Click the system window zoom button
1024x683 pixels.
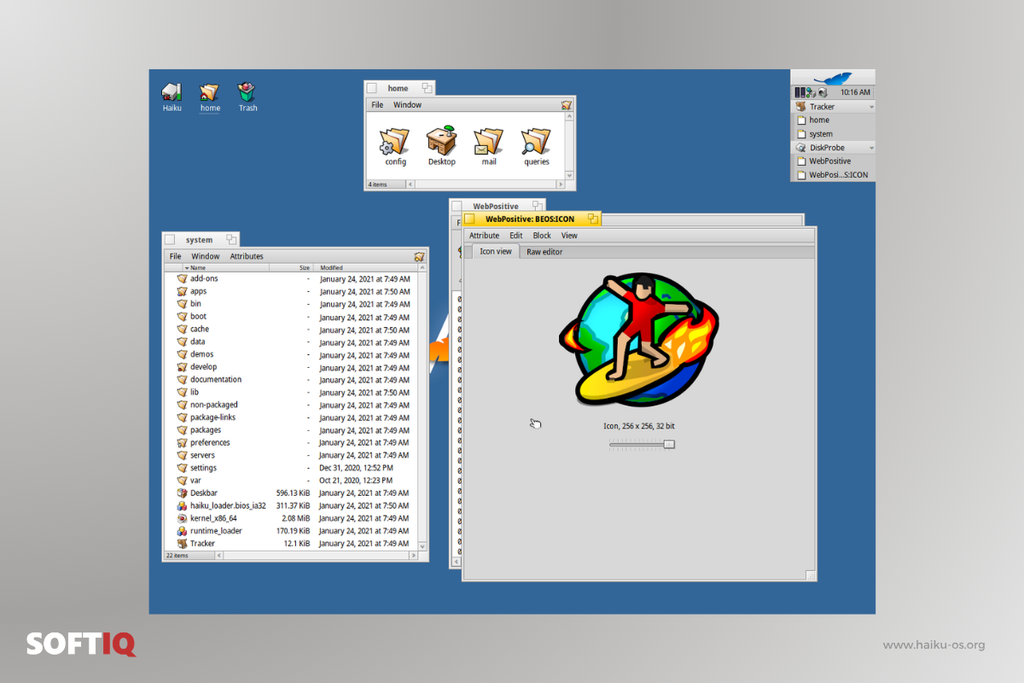[x=231, y=240]
